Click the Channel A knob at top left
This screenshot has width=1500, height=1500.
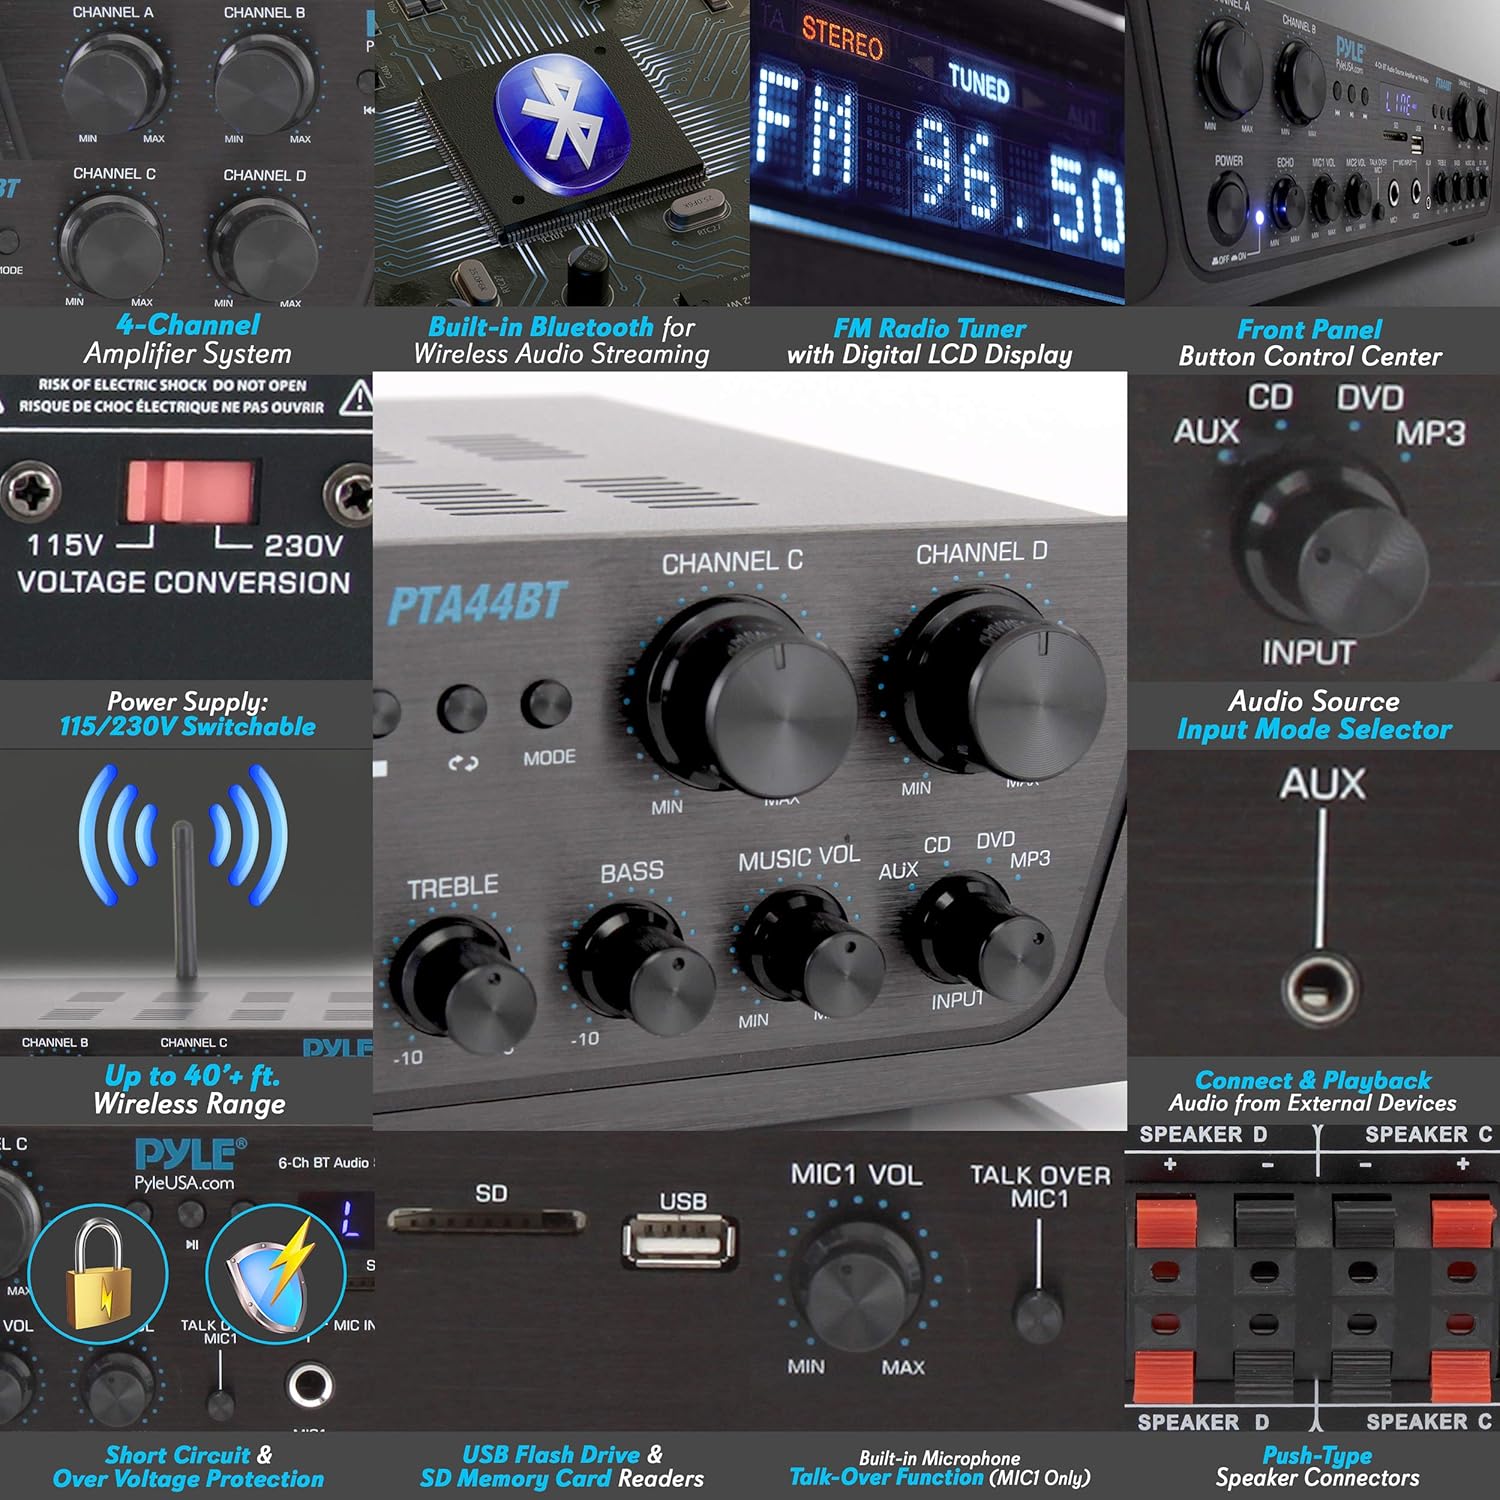(x=112, y=80)
